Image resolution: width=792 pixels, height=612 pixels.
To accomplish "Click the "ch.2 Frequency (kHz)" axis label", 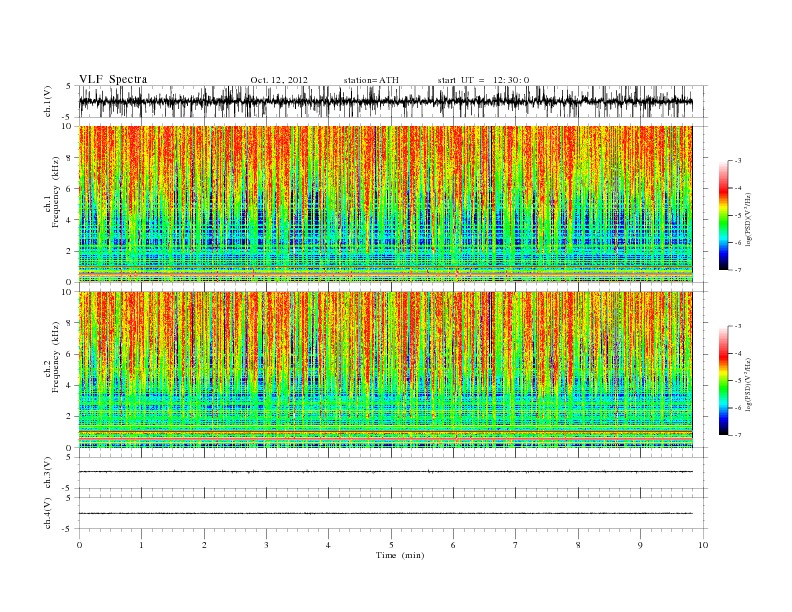I will click(x=52, y=356).
